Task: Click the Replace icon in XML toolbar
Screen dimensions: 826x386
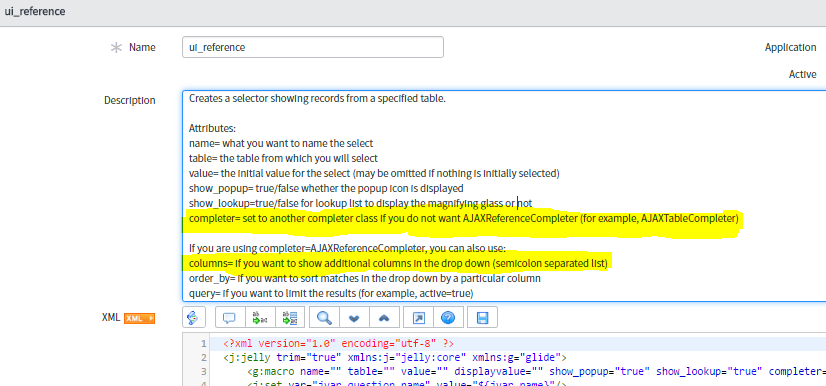Action: point(259,318)
